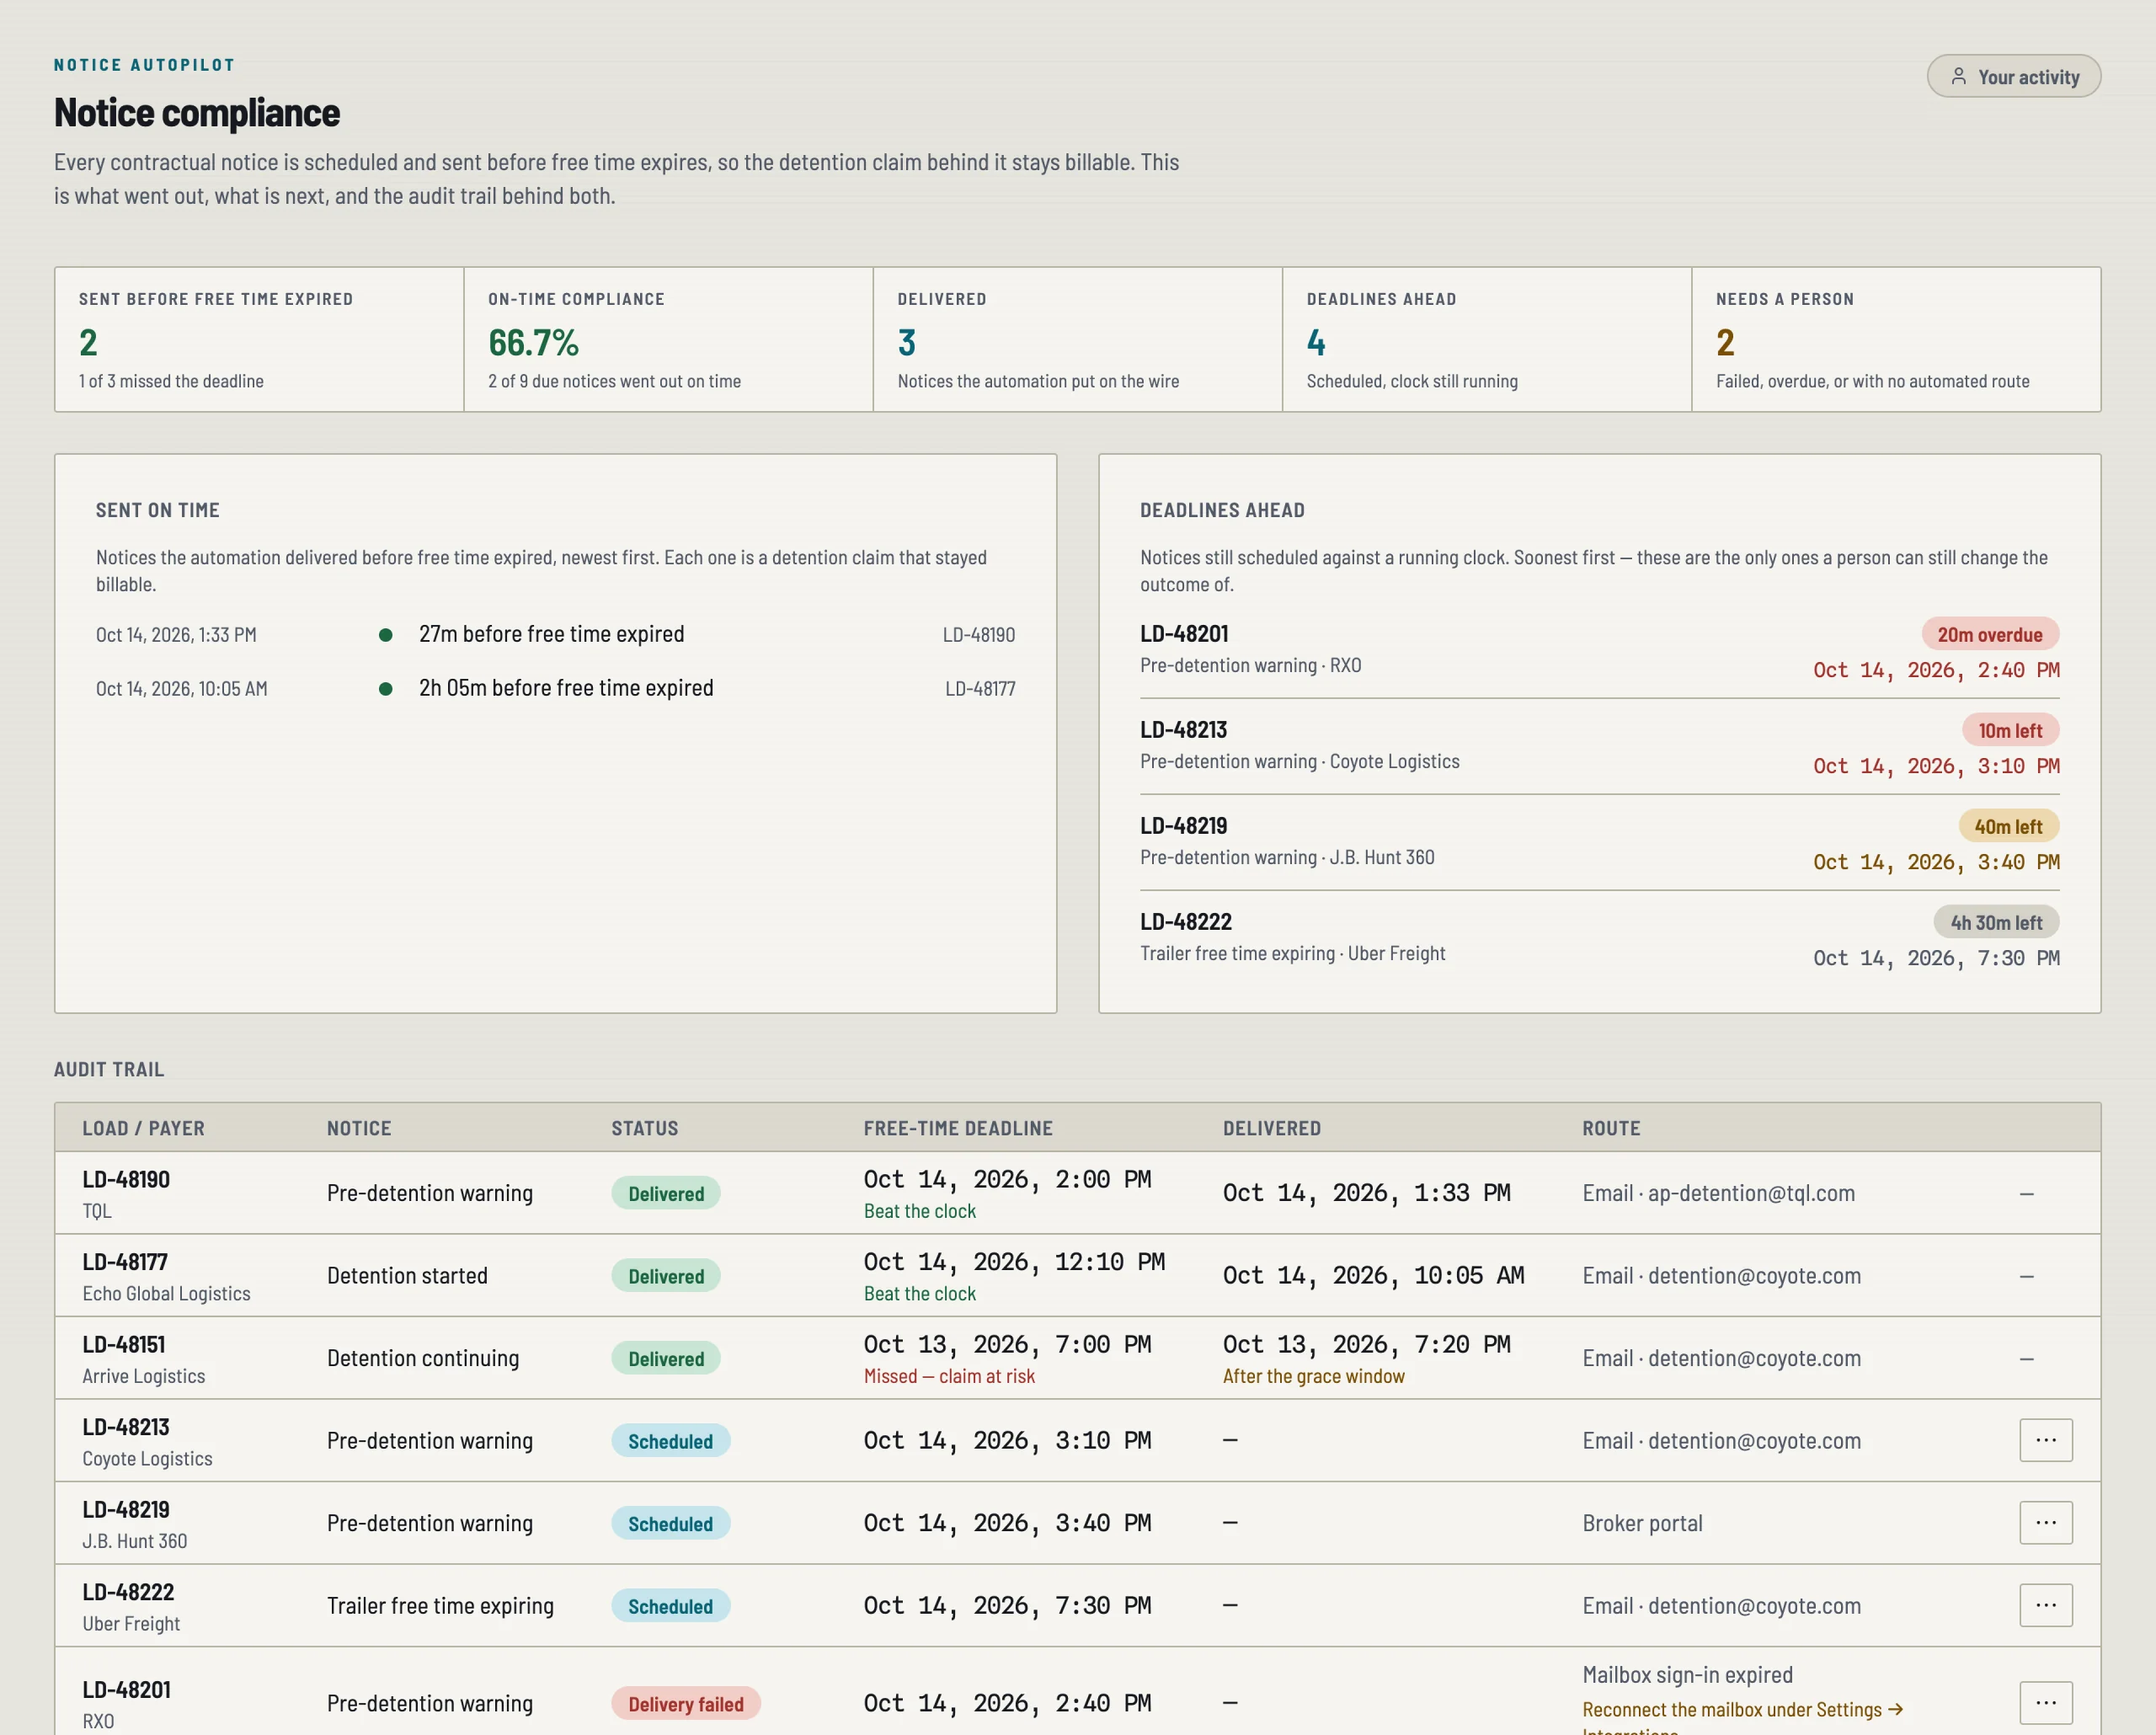The image size is (2156, 1735).
Task: Click the Free-Time Deadline column header
Action: (x=958, y=1128)
